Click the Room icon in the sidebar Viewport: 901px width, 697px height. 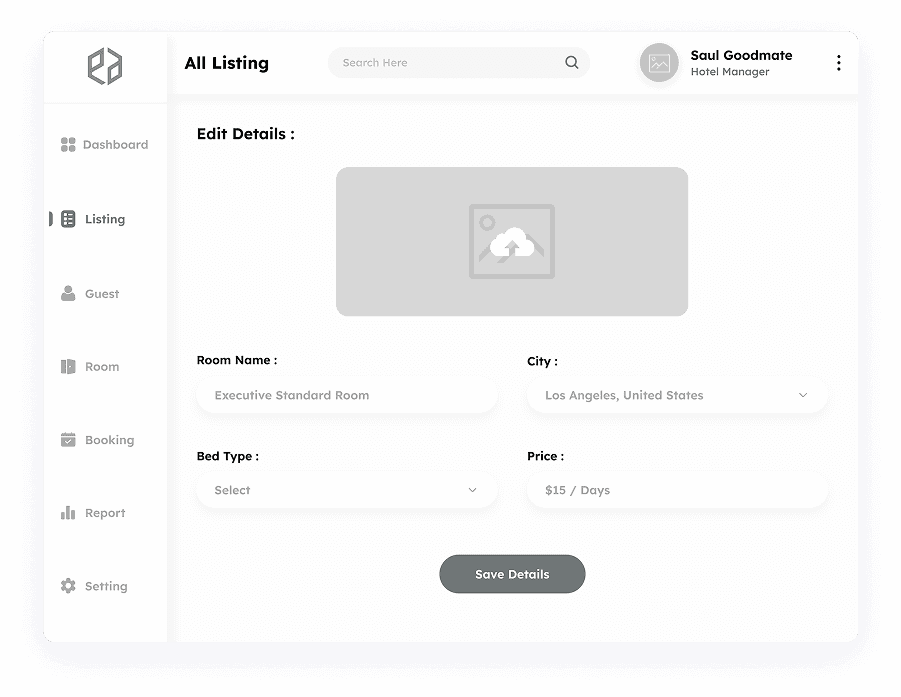click(68, 366)
